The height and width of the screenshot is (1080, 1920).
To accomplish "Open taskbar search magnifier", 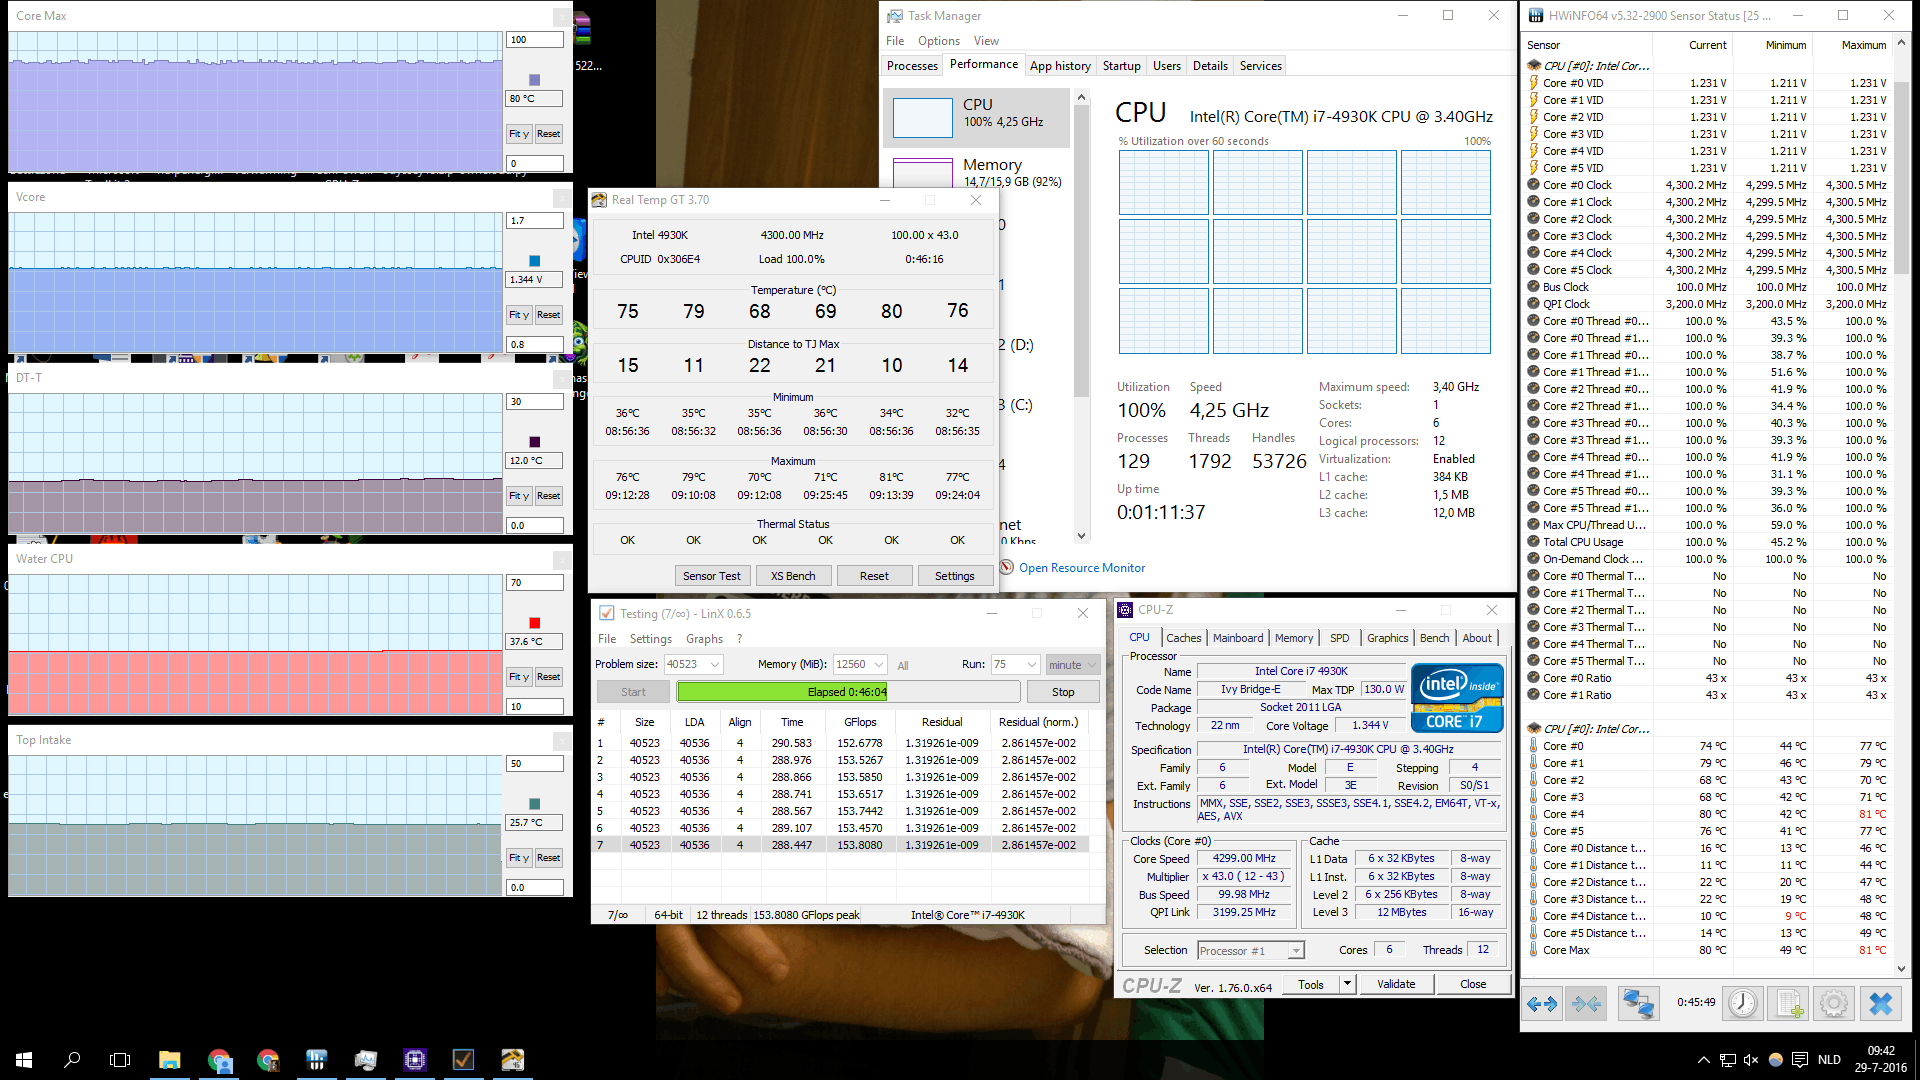I will (72, 1060).
